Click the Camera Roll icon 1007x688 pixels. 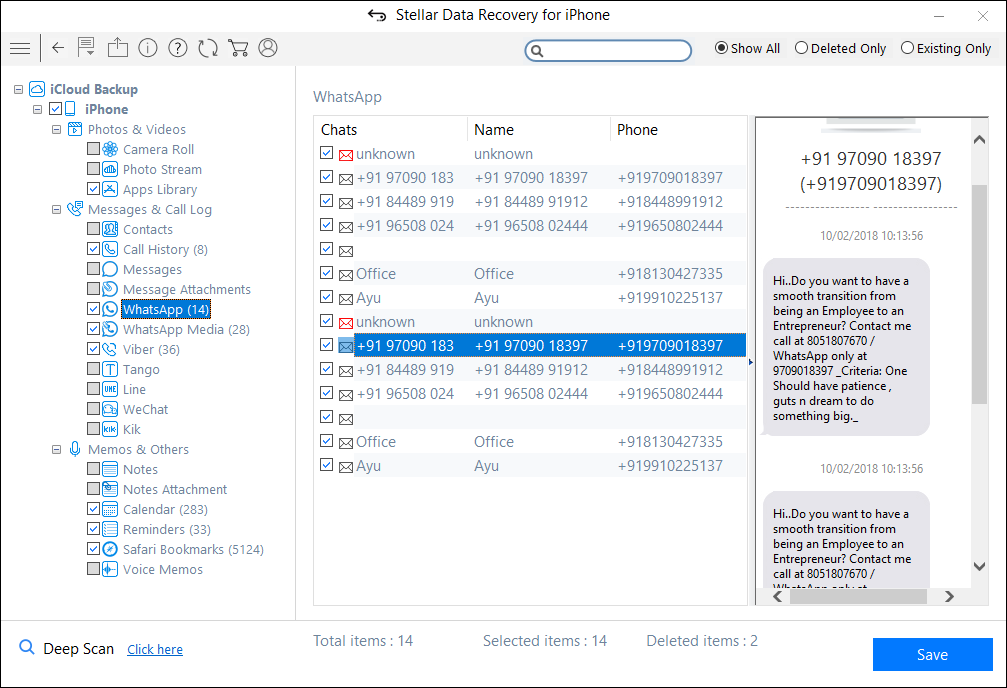pos(110,149)
